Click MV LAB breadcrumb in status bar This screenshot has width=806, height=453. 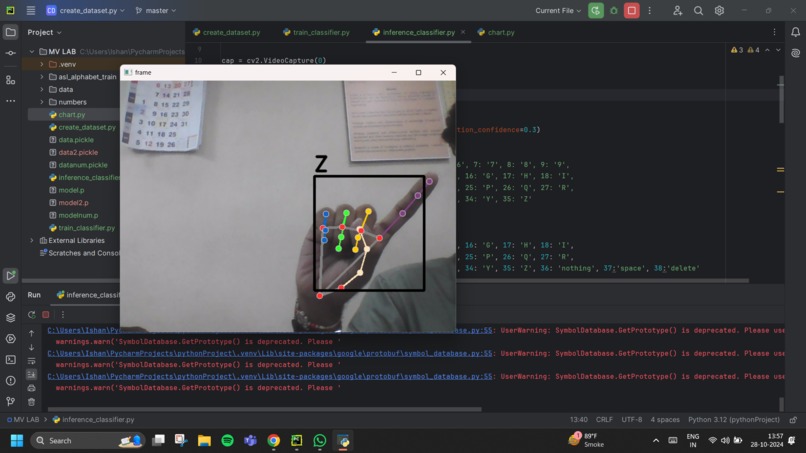click(23, 420)
